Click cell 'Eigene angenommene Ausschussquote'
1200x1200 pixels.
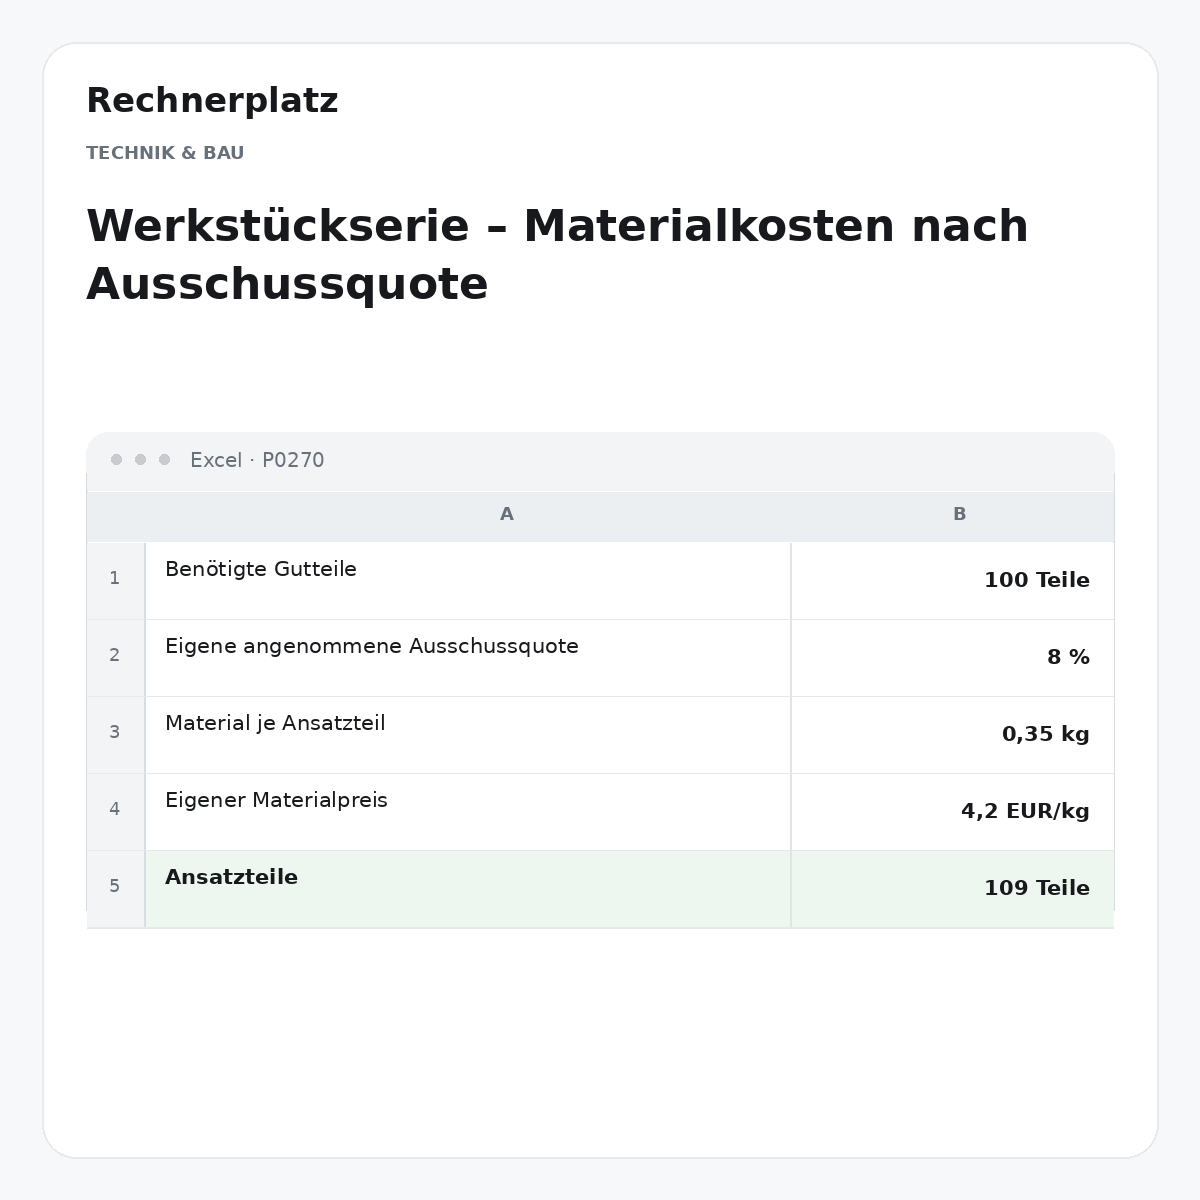[468, 657]
